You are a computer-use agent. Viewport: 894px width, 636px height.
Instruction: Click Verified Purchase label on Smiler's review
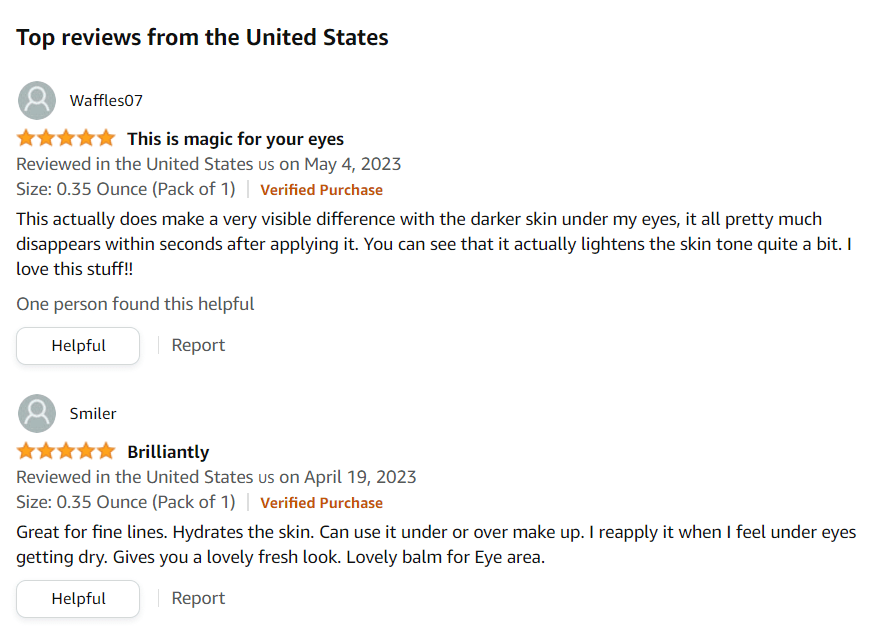coord(321,503)
